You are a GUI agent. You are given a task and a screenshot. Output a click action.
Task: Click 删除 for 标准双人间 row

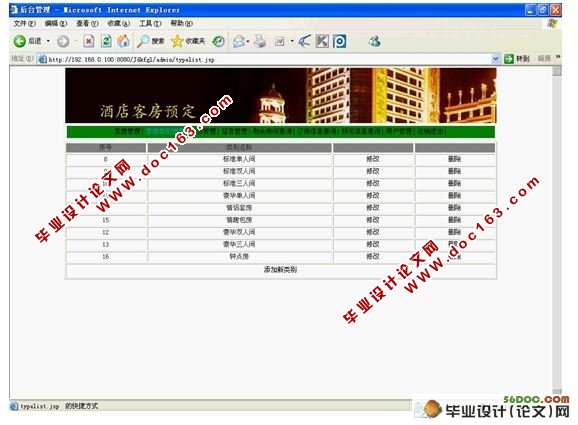pos(455,171)
